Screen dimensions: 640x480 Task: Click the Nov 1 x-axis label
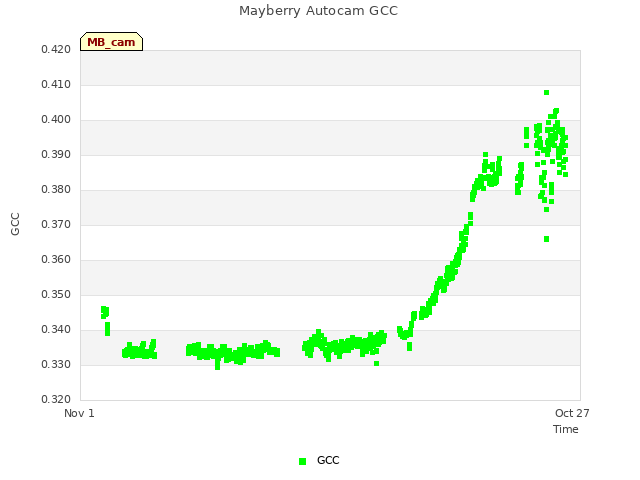tap(79, 413)
